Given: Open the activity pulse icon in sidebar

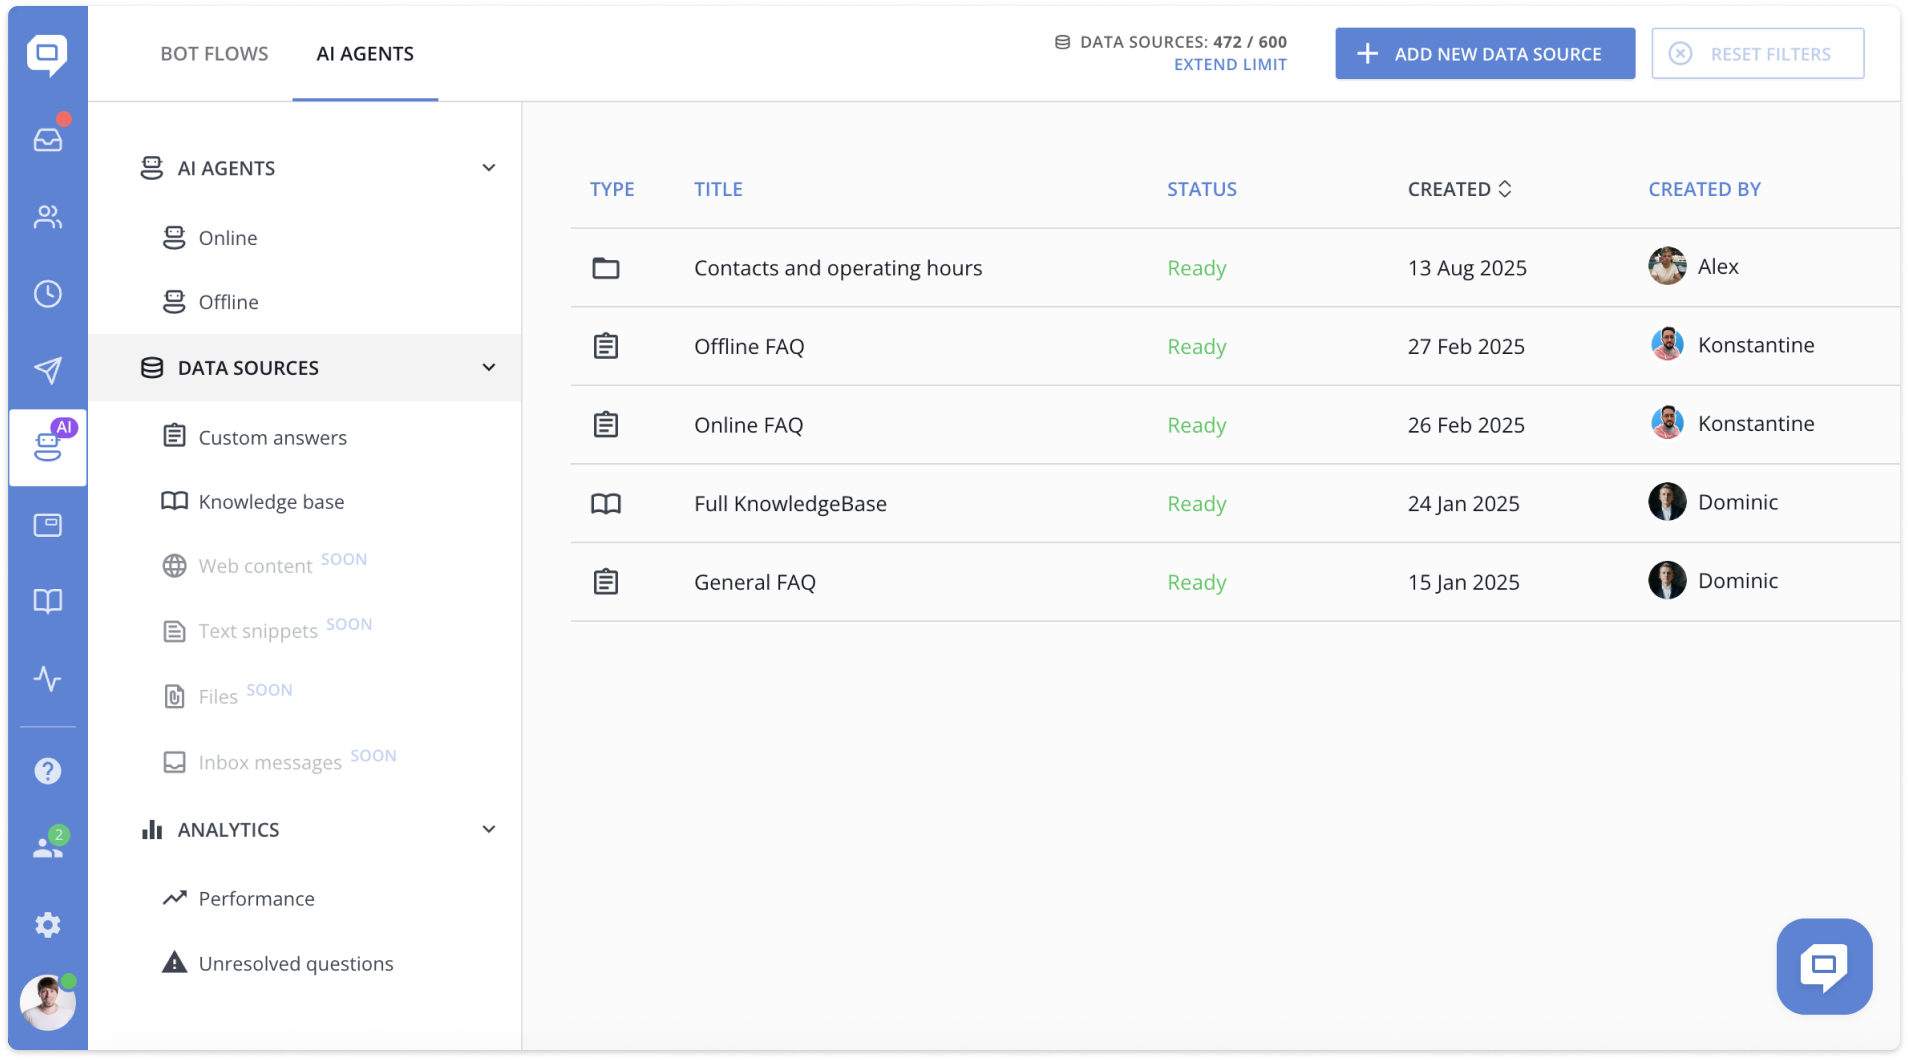Looking at the screenshot, I should click(47, 679).
